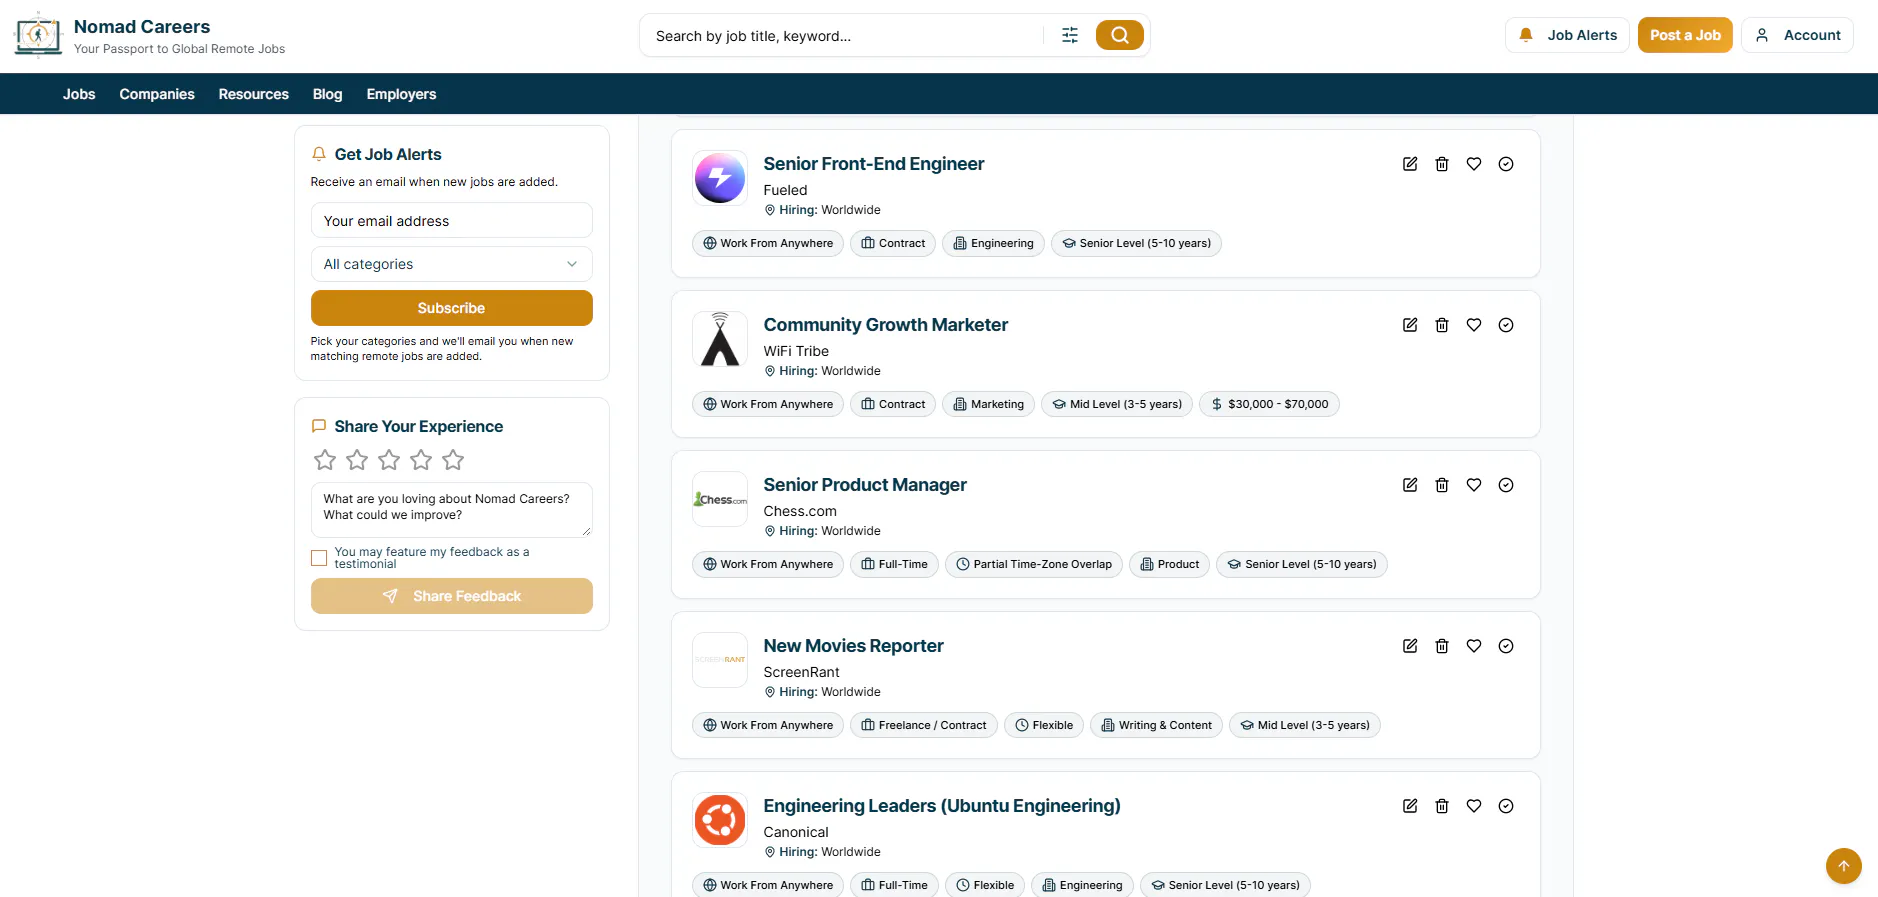Click the Share Feedback button
This screenshot has height=897, width=1878.
click(452, 596)
